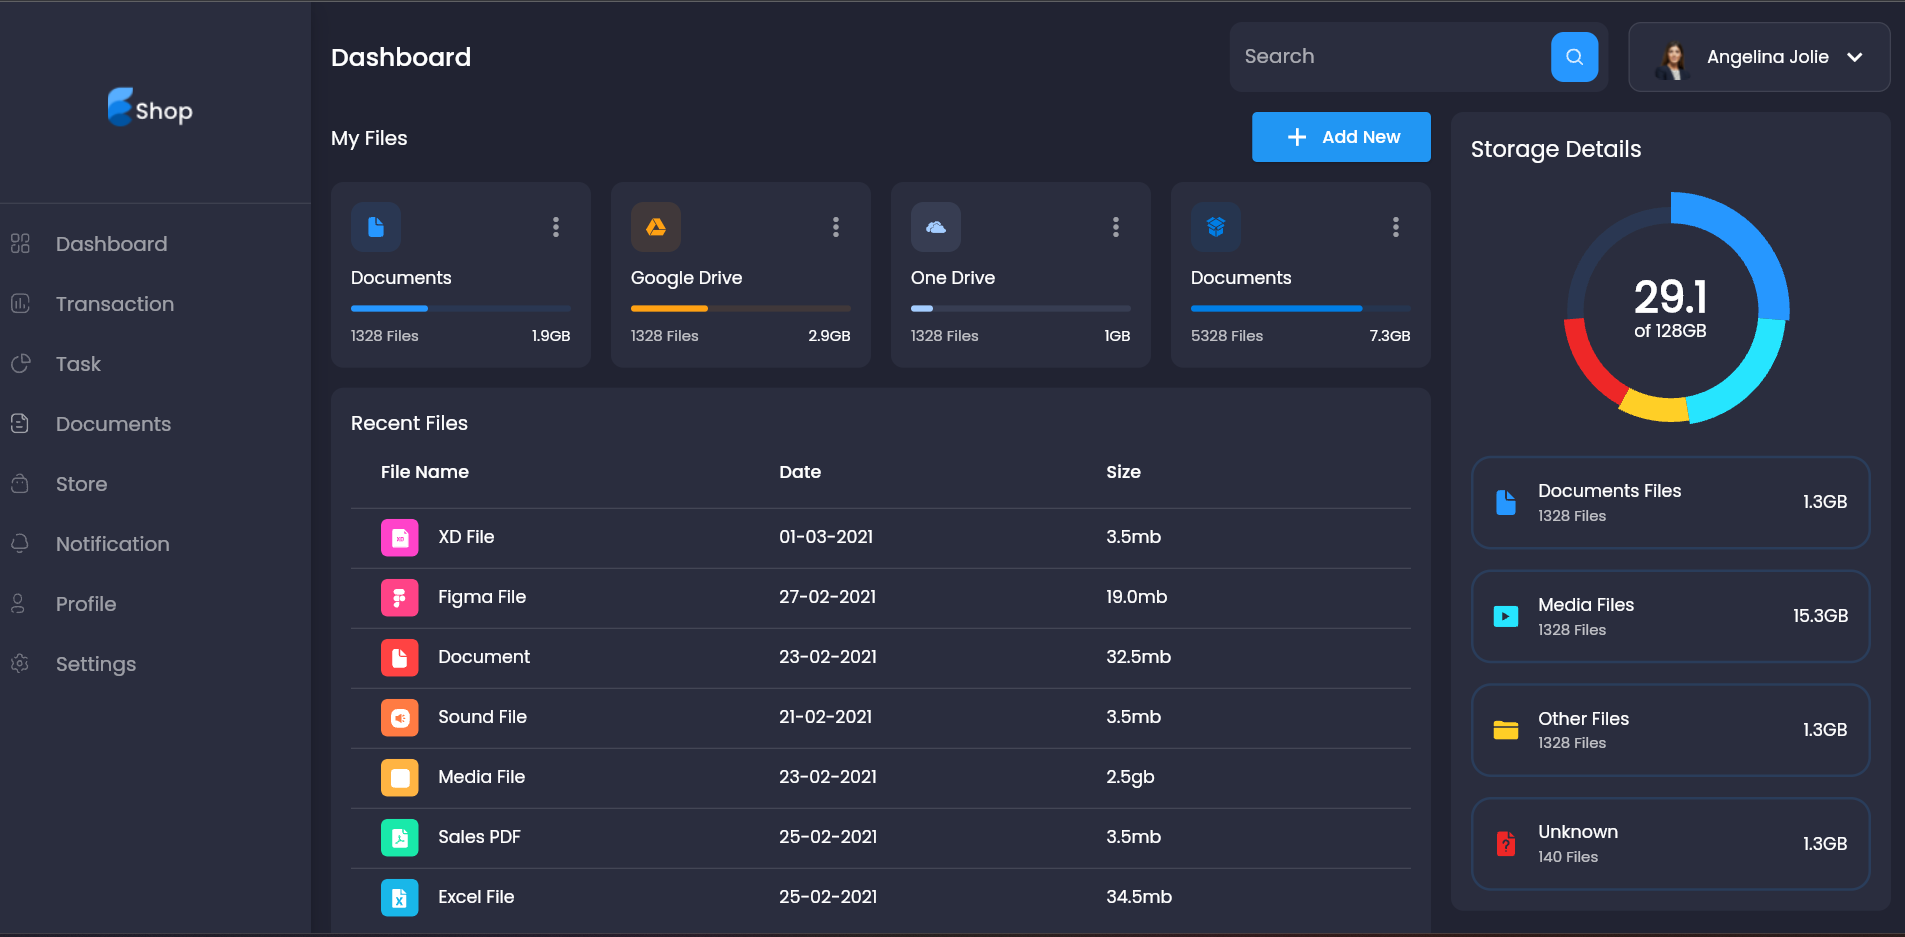This screenshot has height=937, width=1905.
Task: Click the Google Drive icon
Action: (656, 227)
